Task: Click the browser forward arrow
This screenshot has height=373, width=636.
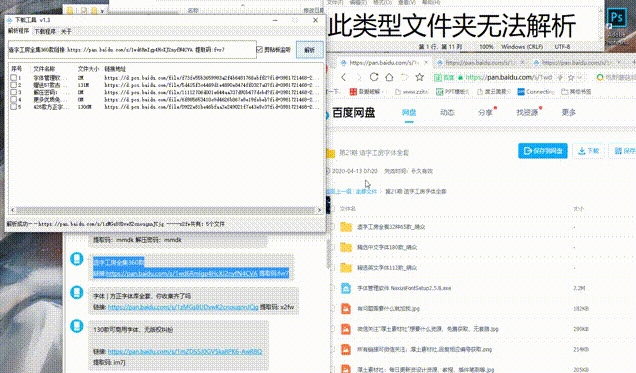Action: coord(359,77)
